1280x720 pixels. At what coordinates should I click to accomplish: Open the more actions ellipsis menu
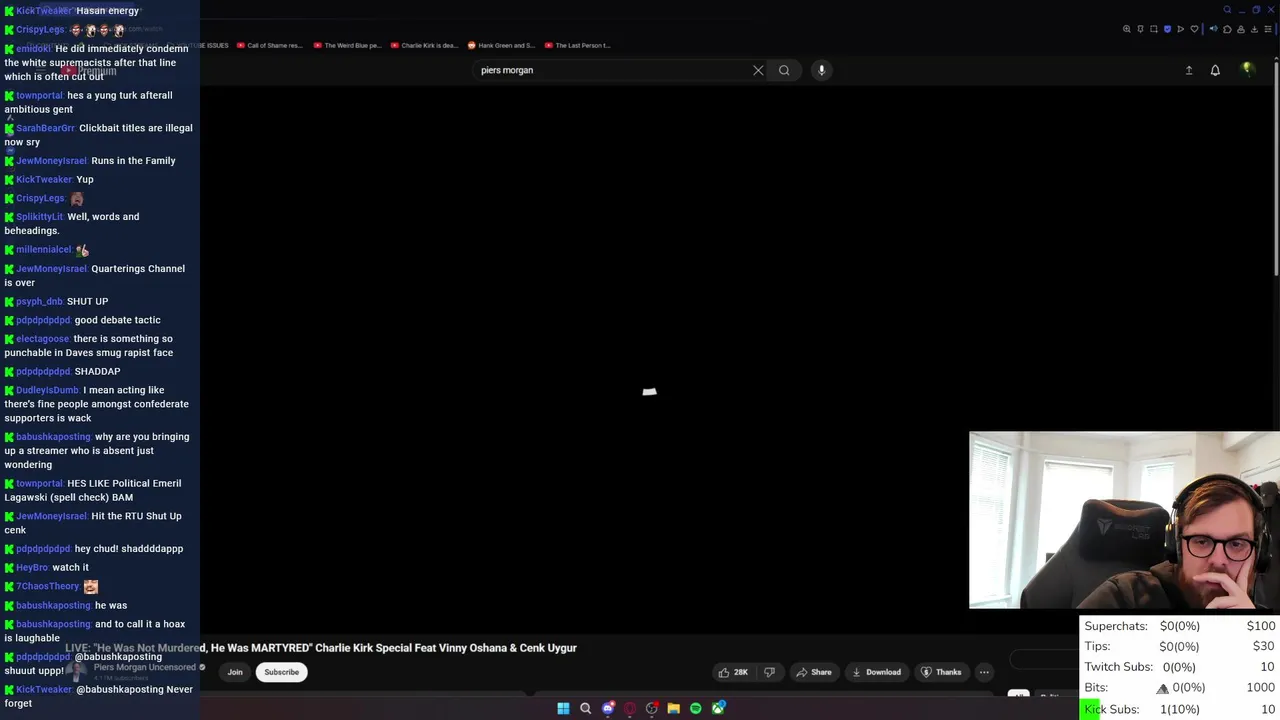click(x=984, y=672)
